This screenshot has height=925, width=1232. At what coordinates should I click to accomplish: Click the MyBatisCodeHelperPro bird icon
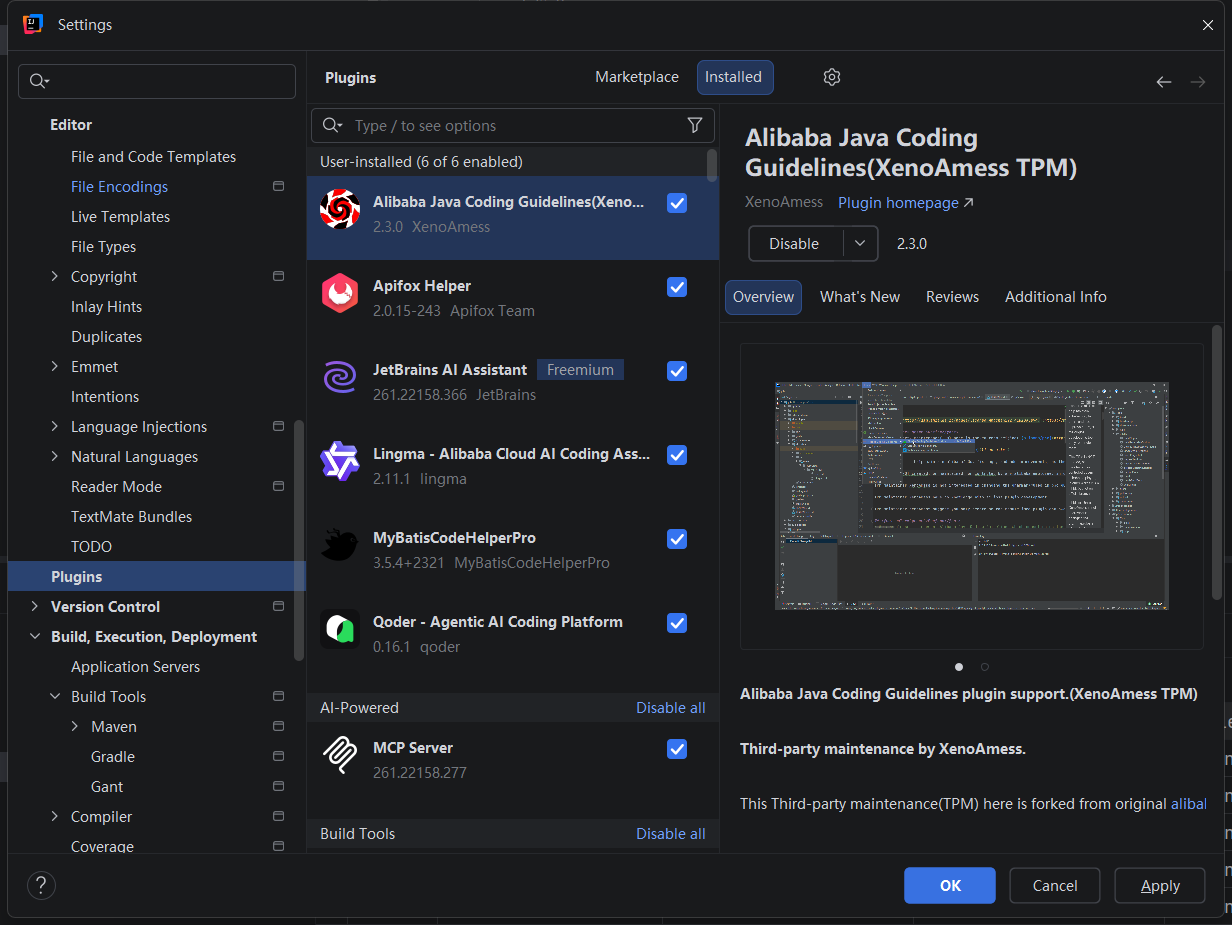pos(340,545)
